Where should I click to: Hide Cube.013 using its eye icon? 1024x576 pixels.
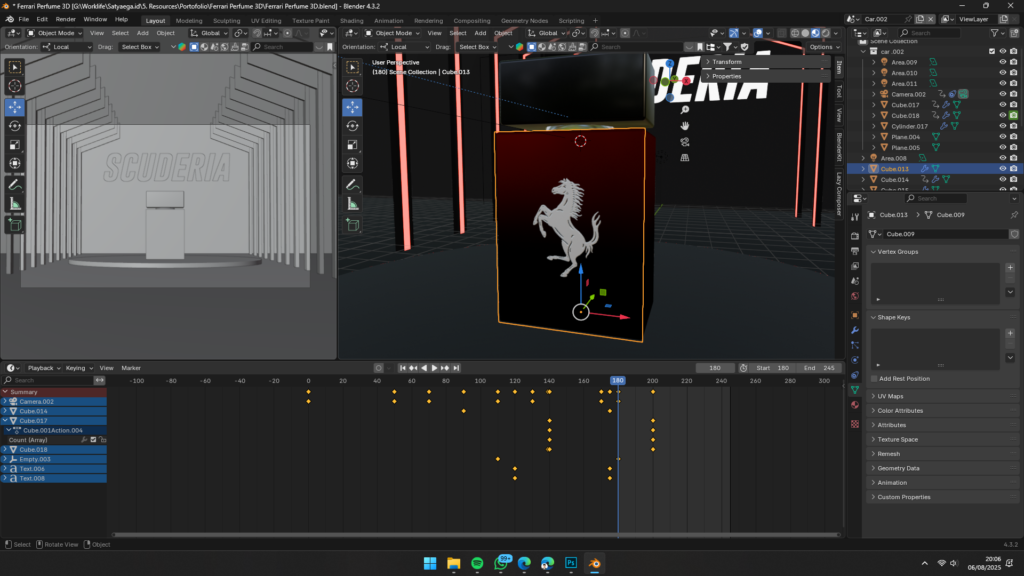pos(1003,169)
